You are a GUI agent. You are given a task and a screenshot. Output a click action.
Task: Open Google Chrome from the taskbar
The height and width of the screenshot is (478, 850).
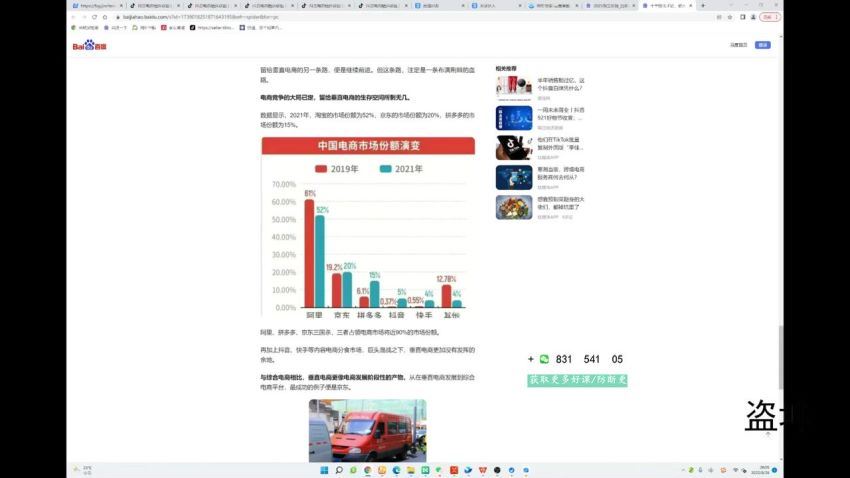tap(368, 470)
